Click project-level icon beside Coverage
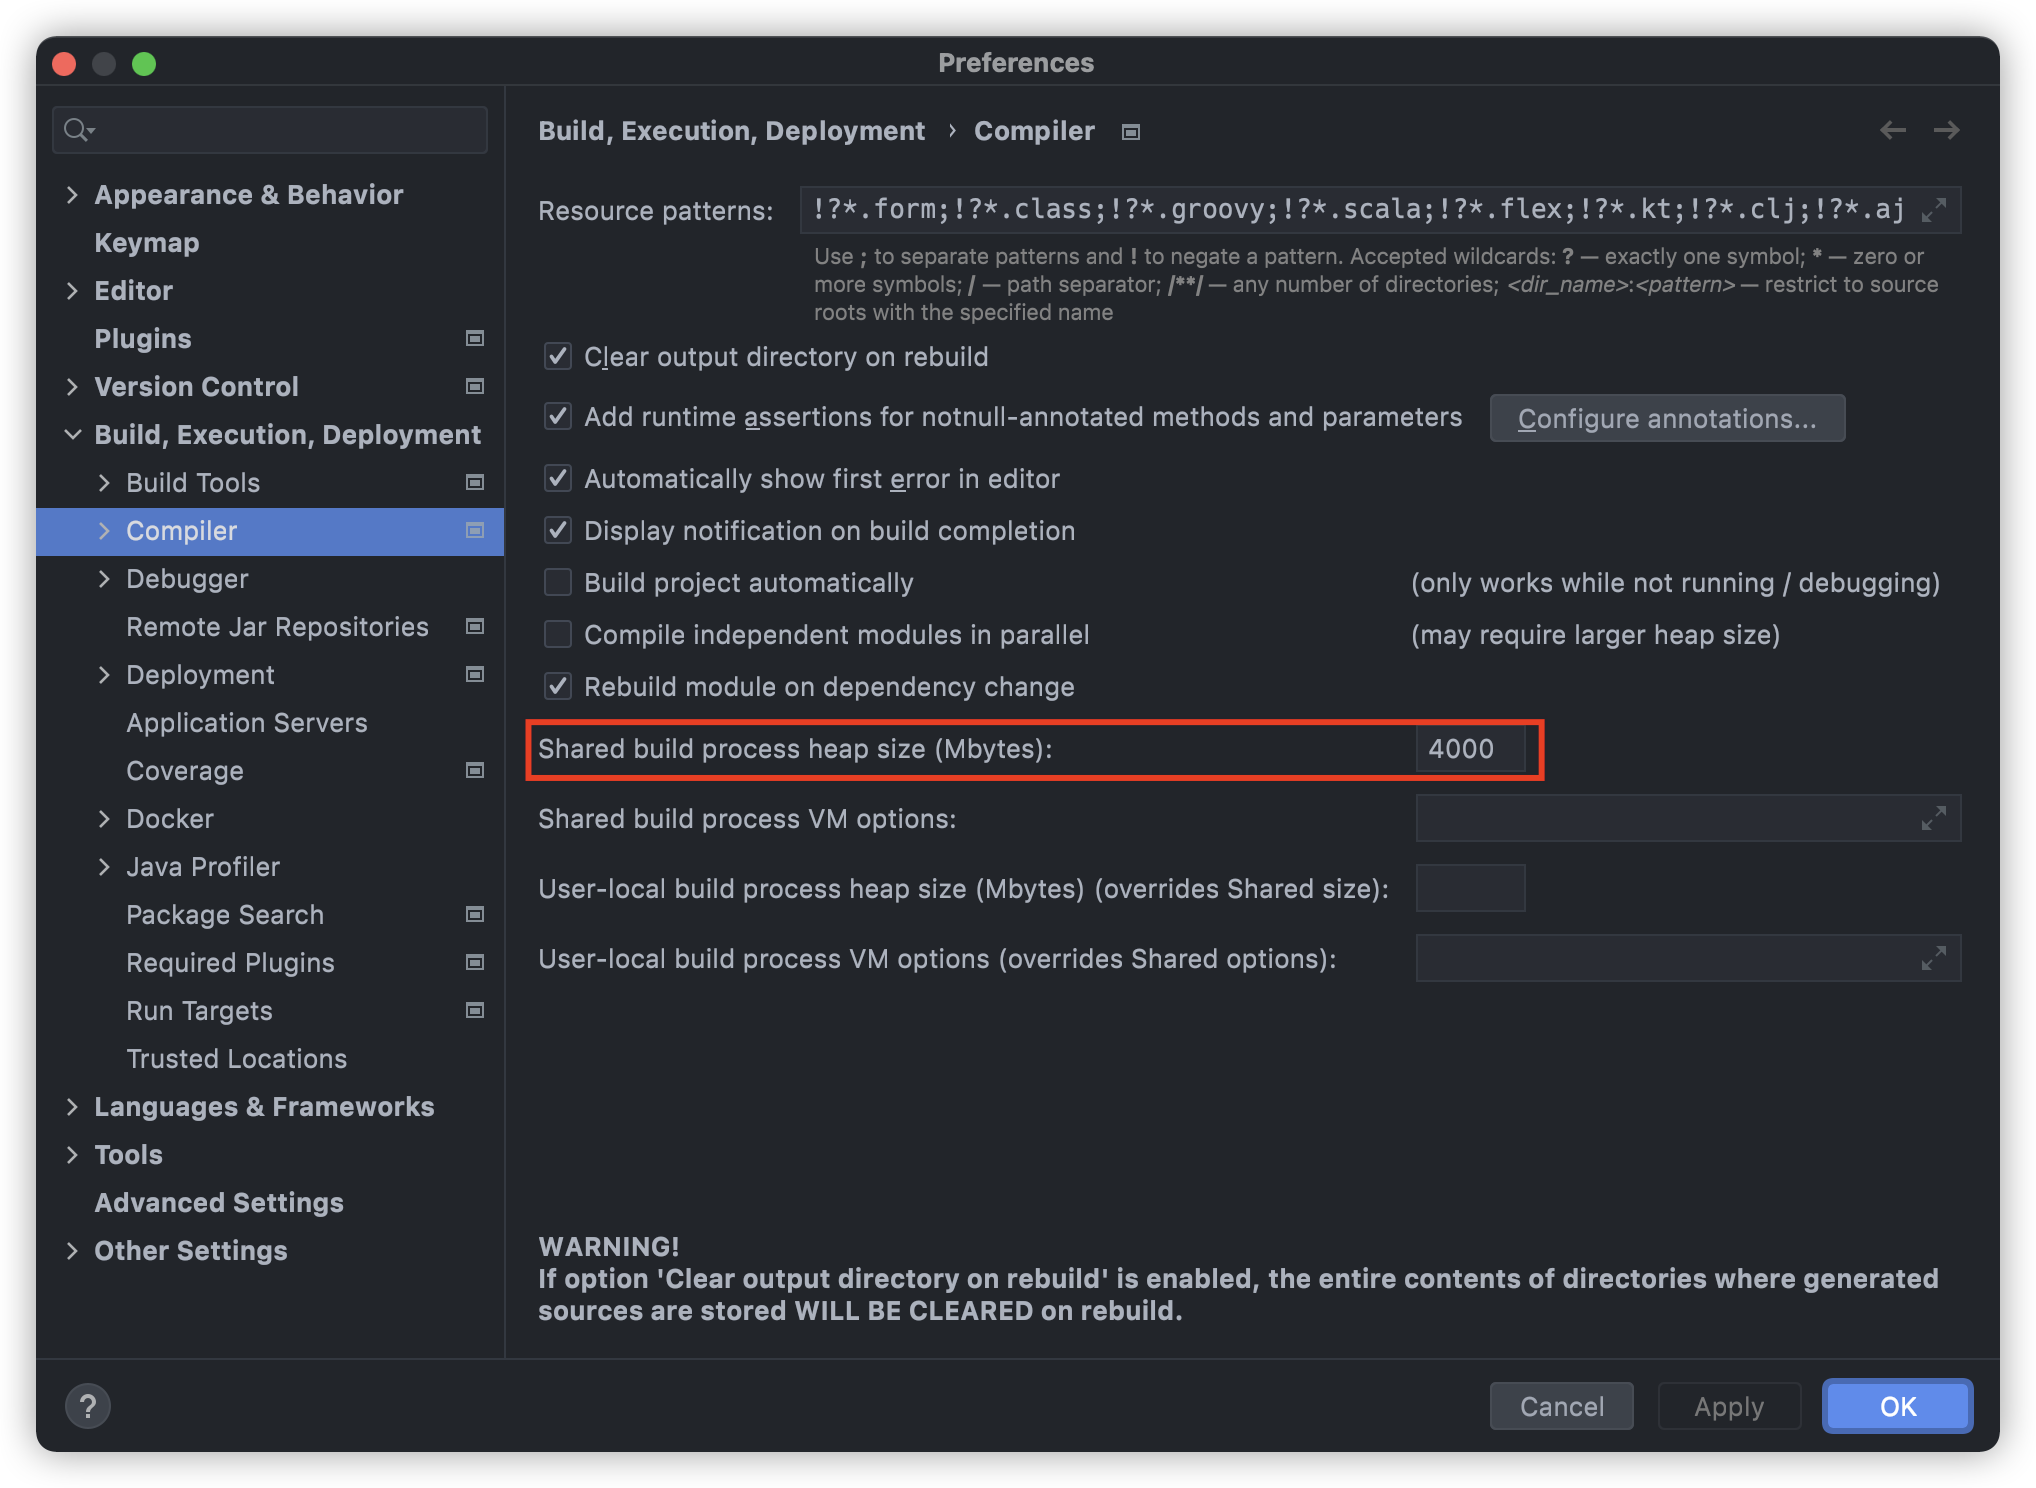Image resolution: width=2036 pixels, height=1488 pixels. [475, 770]
